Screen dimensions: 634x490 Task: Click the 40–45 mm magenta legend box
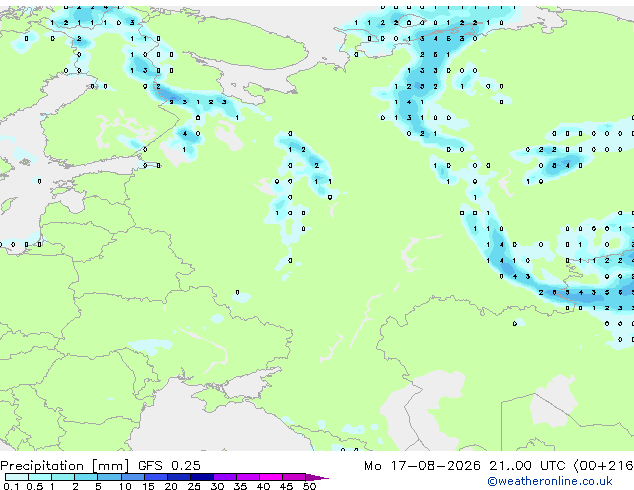click(271, 477)
